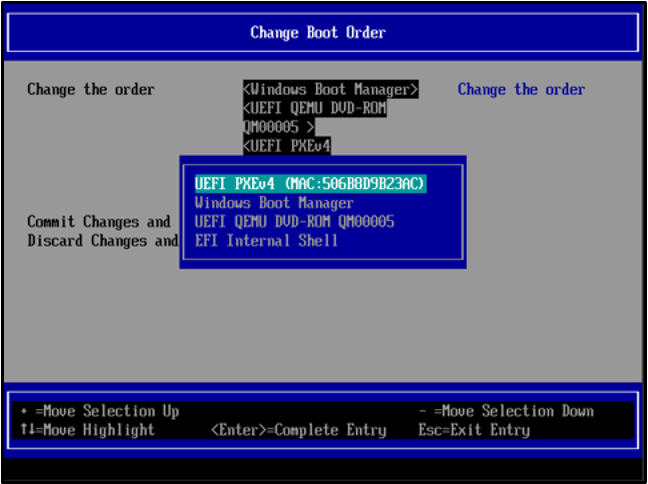Select EFI Internal Shell popup entry
This screenshot has height=484, width=648.
coord(266,241)
